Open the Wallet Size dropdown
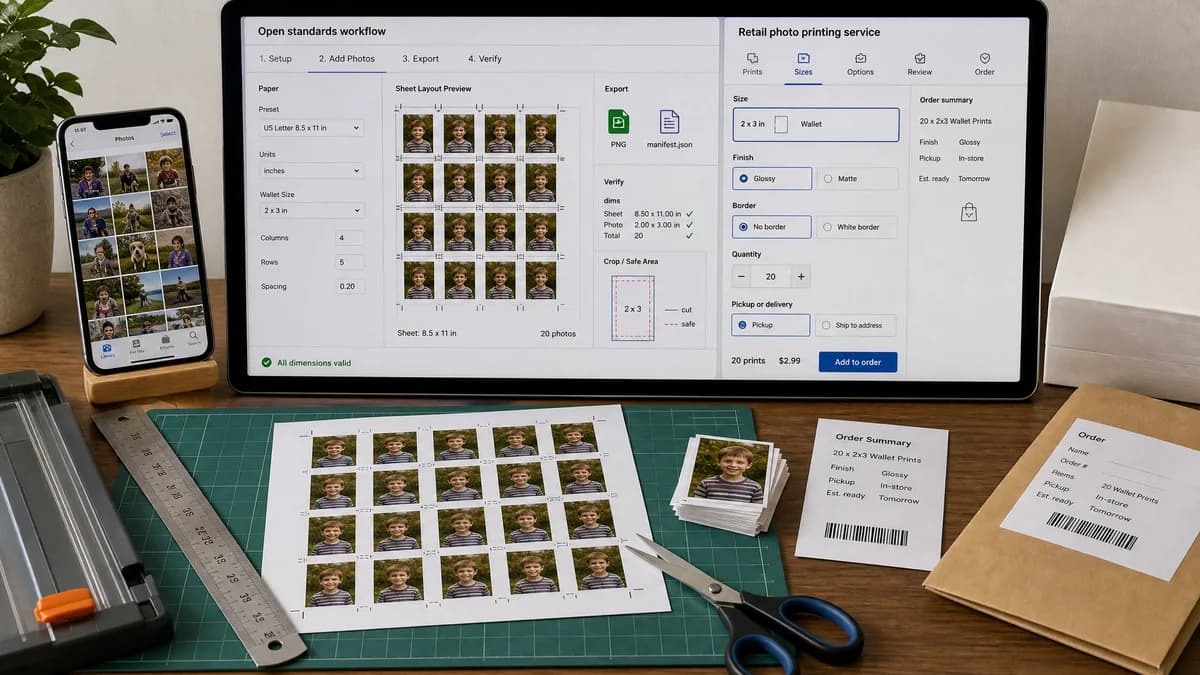 coord(311,211)
